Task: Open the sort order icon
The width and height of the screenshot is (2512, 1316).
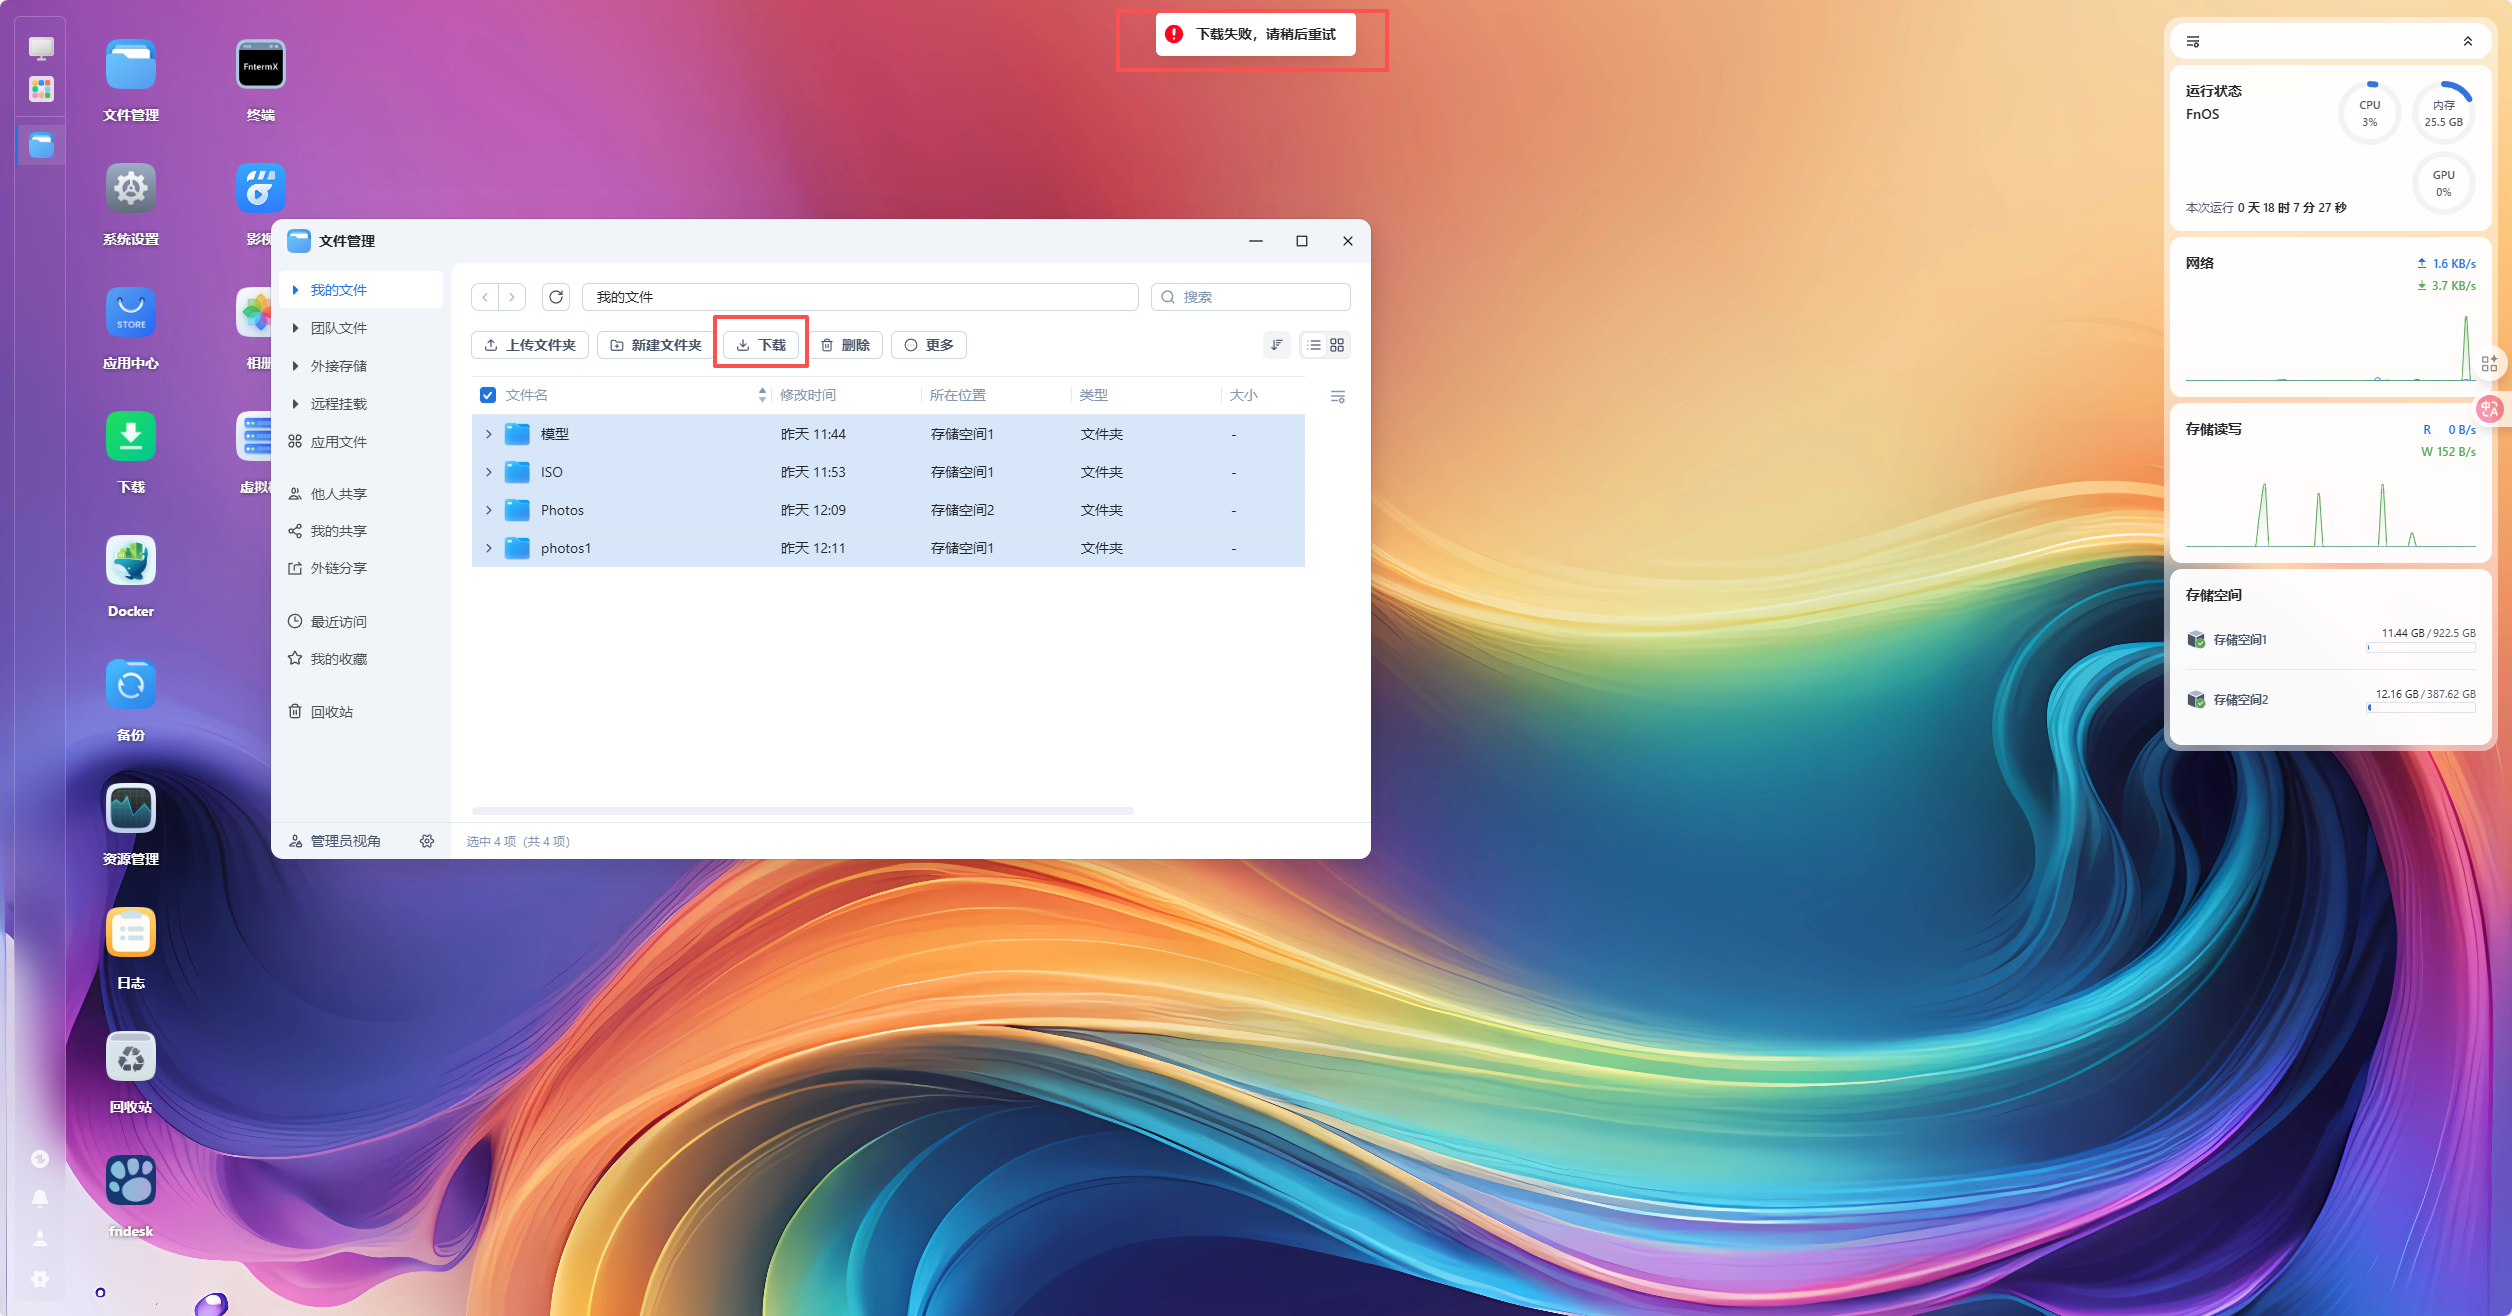Action: tap(1277, 345)
